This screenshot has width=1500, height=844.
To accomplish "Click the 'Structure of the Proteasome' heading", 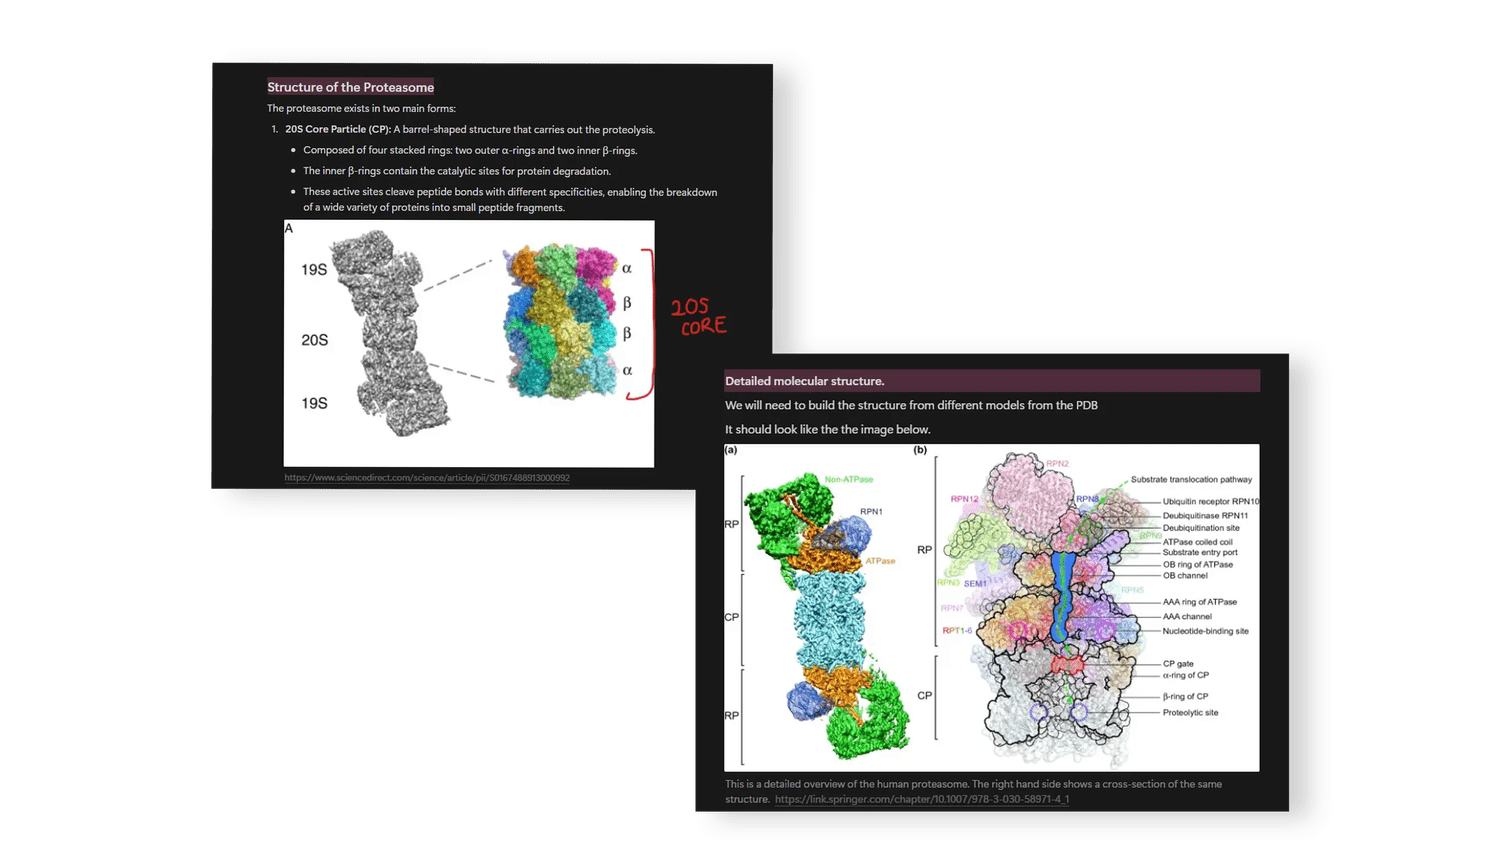I will (350, 87).
